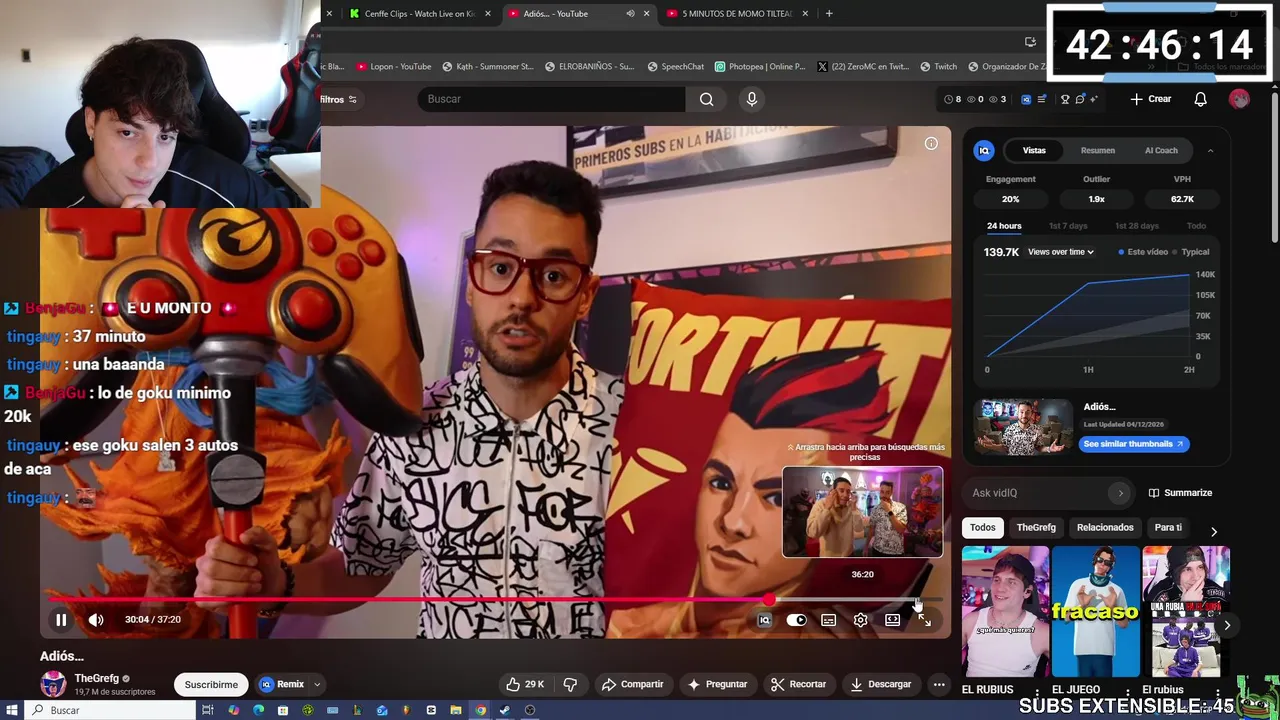1280x720 pixels.
Task: Click the Preguntar button
Action: point(717,684)
